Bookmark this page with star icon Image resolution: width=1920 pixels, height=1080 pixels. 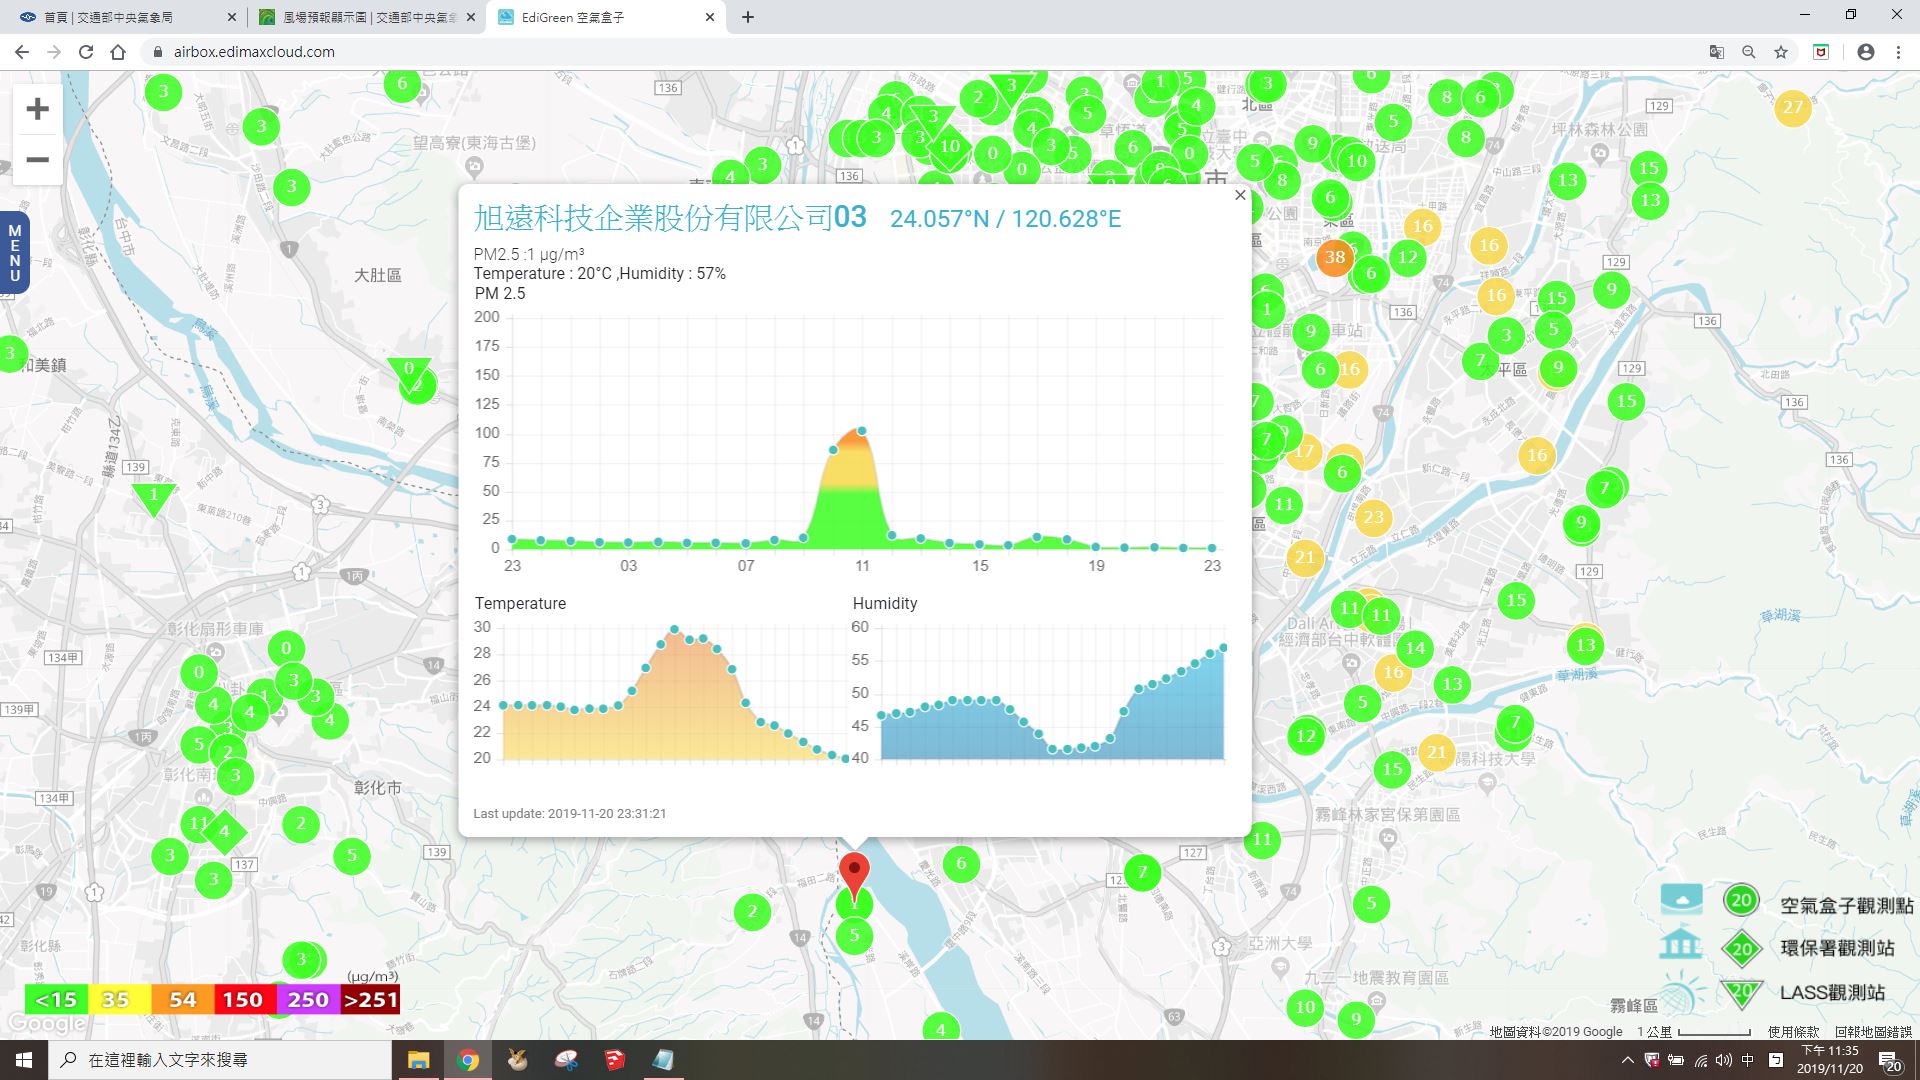[x=1780, y=52]
